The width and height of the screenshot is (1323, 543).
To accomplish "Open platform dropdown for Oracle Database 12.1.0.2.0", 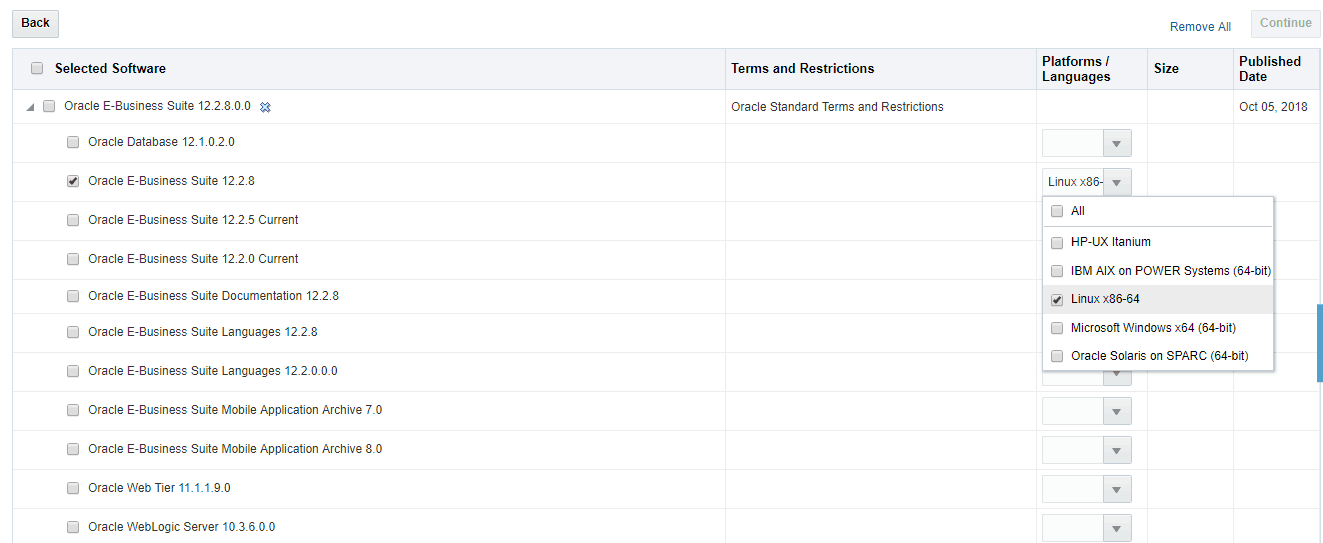I will (1117, 143).
